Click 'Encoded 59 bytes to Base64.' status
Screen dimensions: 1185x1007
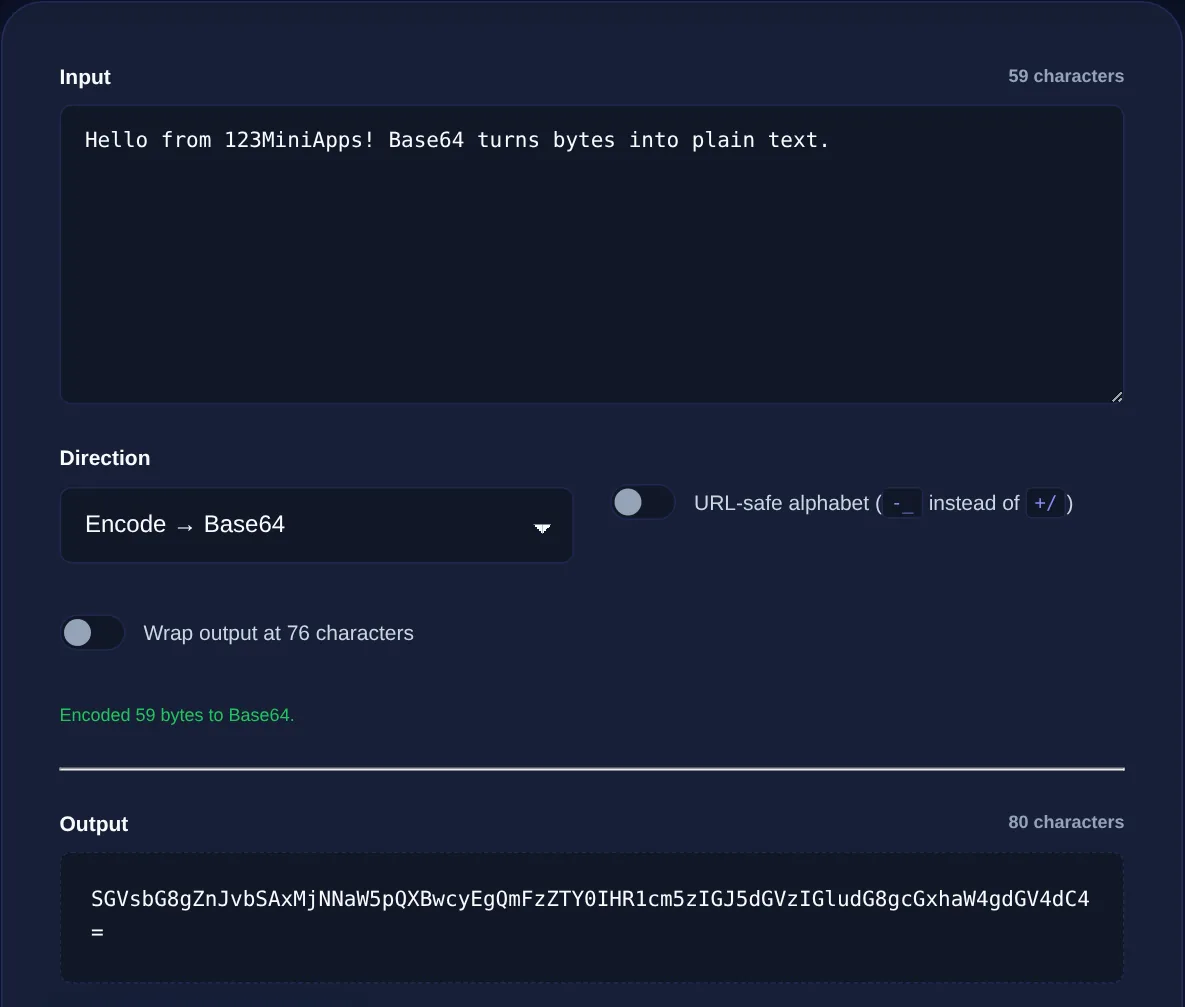point(177,715)
